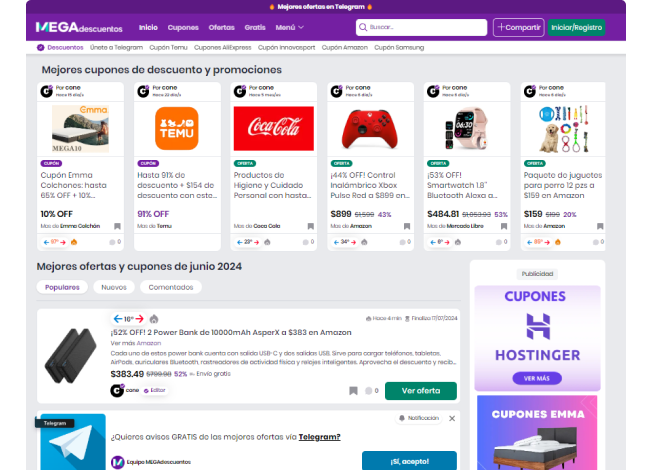Close the Telegram notification banner
This screenshot has height=470, width=652.
(x=452, y=418)
